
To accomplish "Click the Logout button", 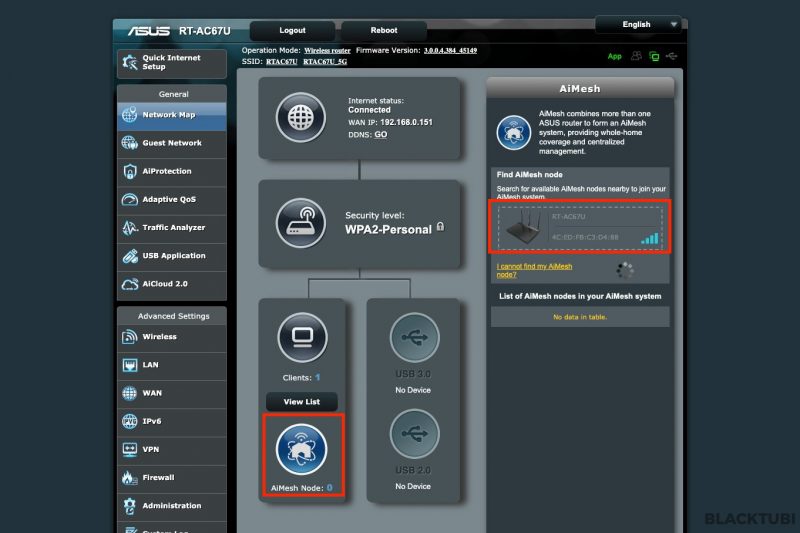I will pos(292,31).
